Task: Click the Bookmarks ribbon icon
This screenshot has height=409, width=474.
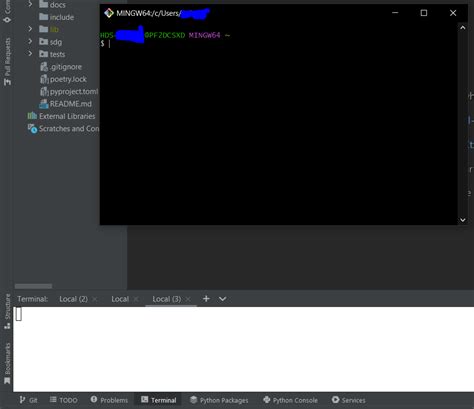Action: [7, 381]
